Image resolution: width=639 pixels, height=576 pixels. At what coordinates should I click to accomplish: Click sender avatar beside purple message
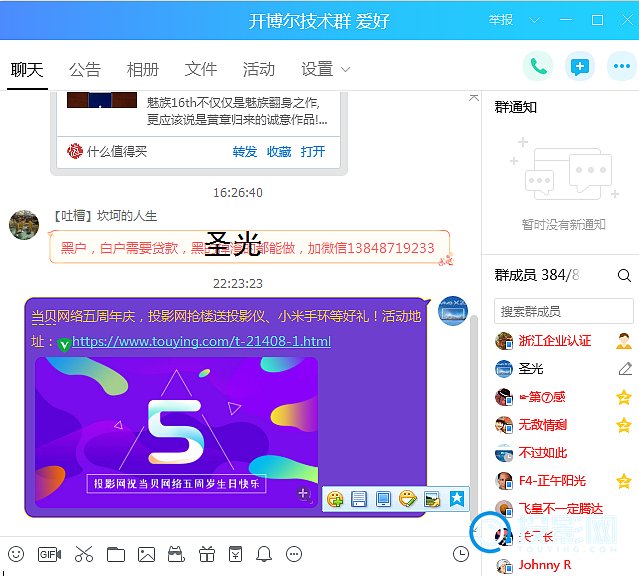pos(453,311)
